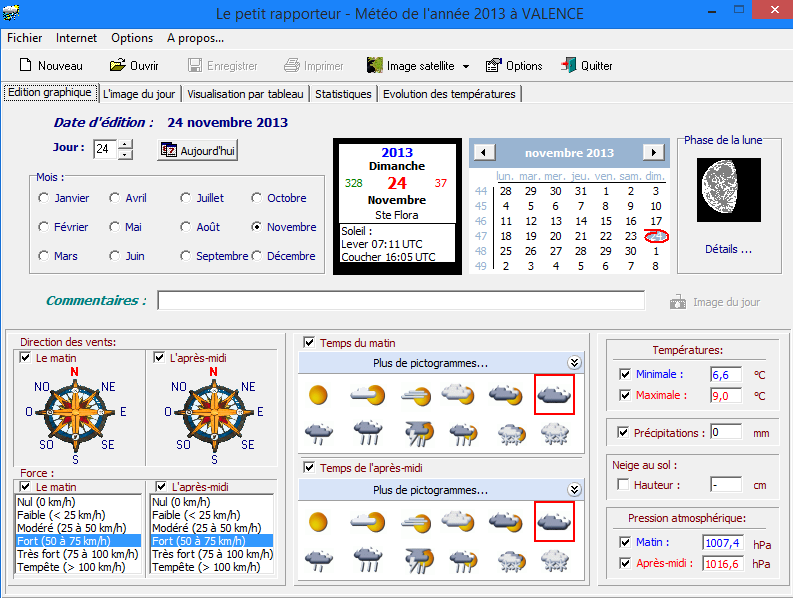Open the Image satellite dropdown arrow

point(466,66)
